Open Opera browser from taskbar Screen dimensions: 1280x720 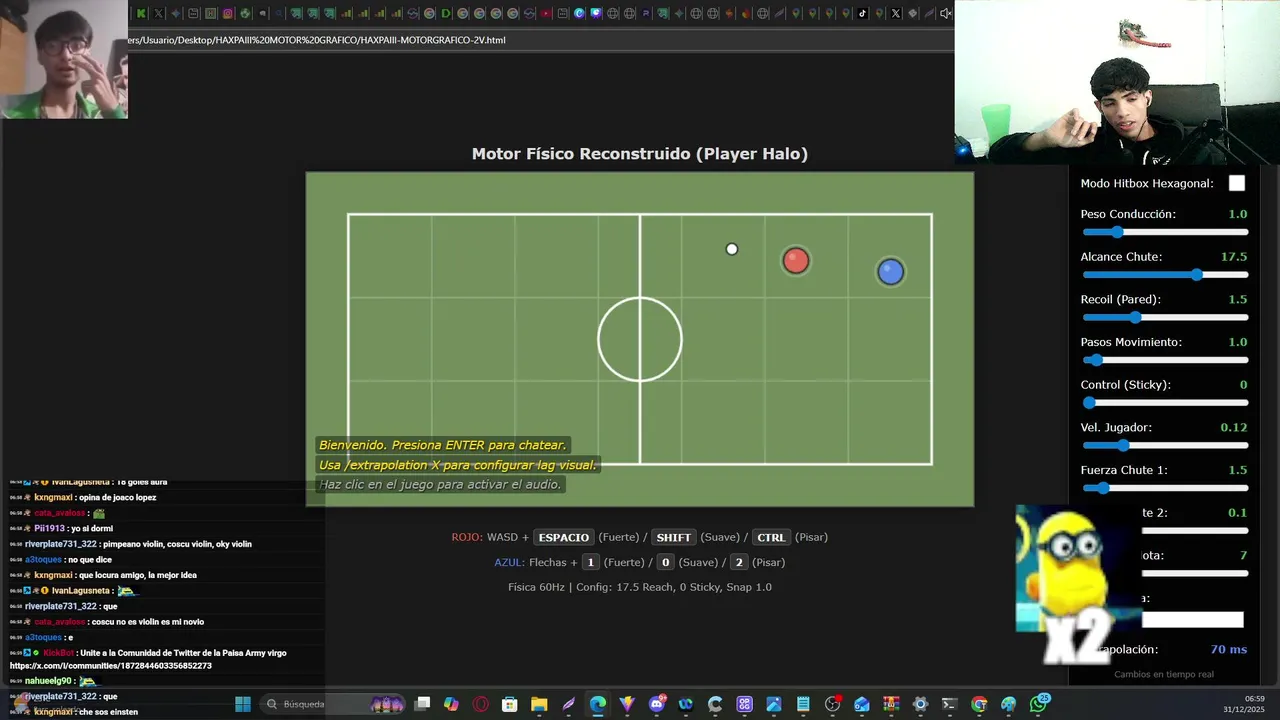pyautogui.click(x=481, y=704)
